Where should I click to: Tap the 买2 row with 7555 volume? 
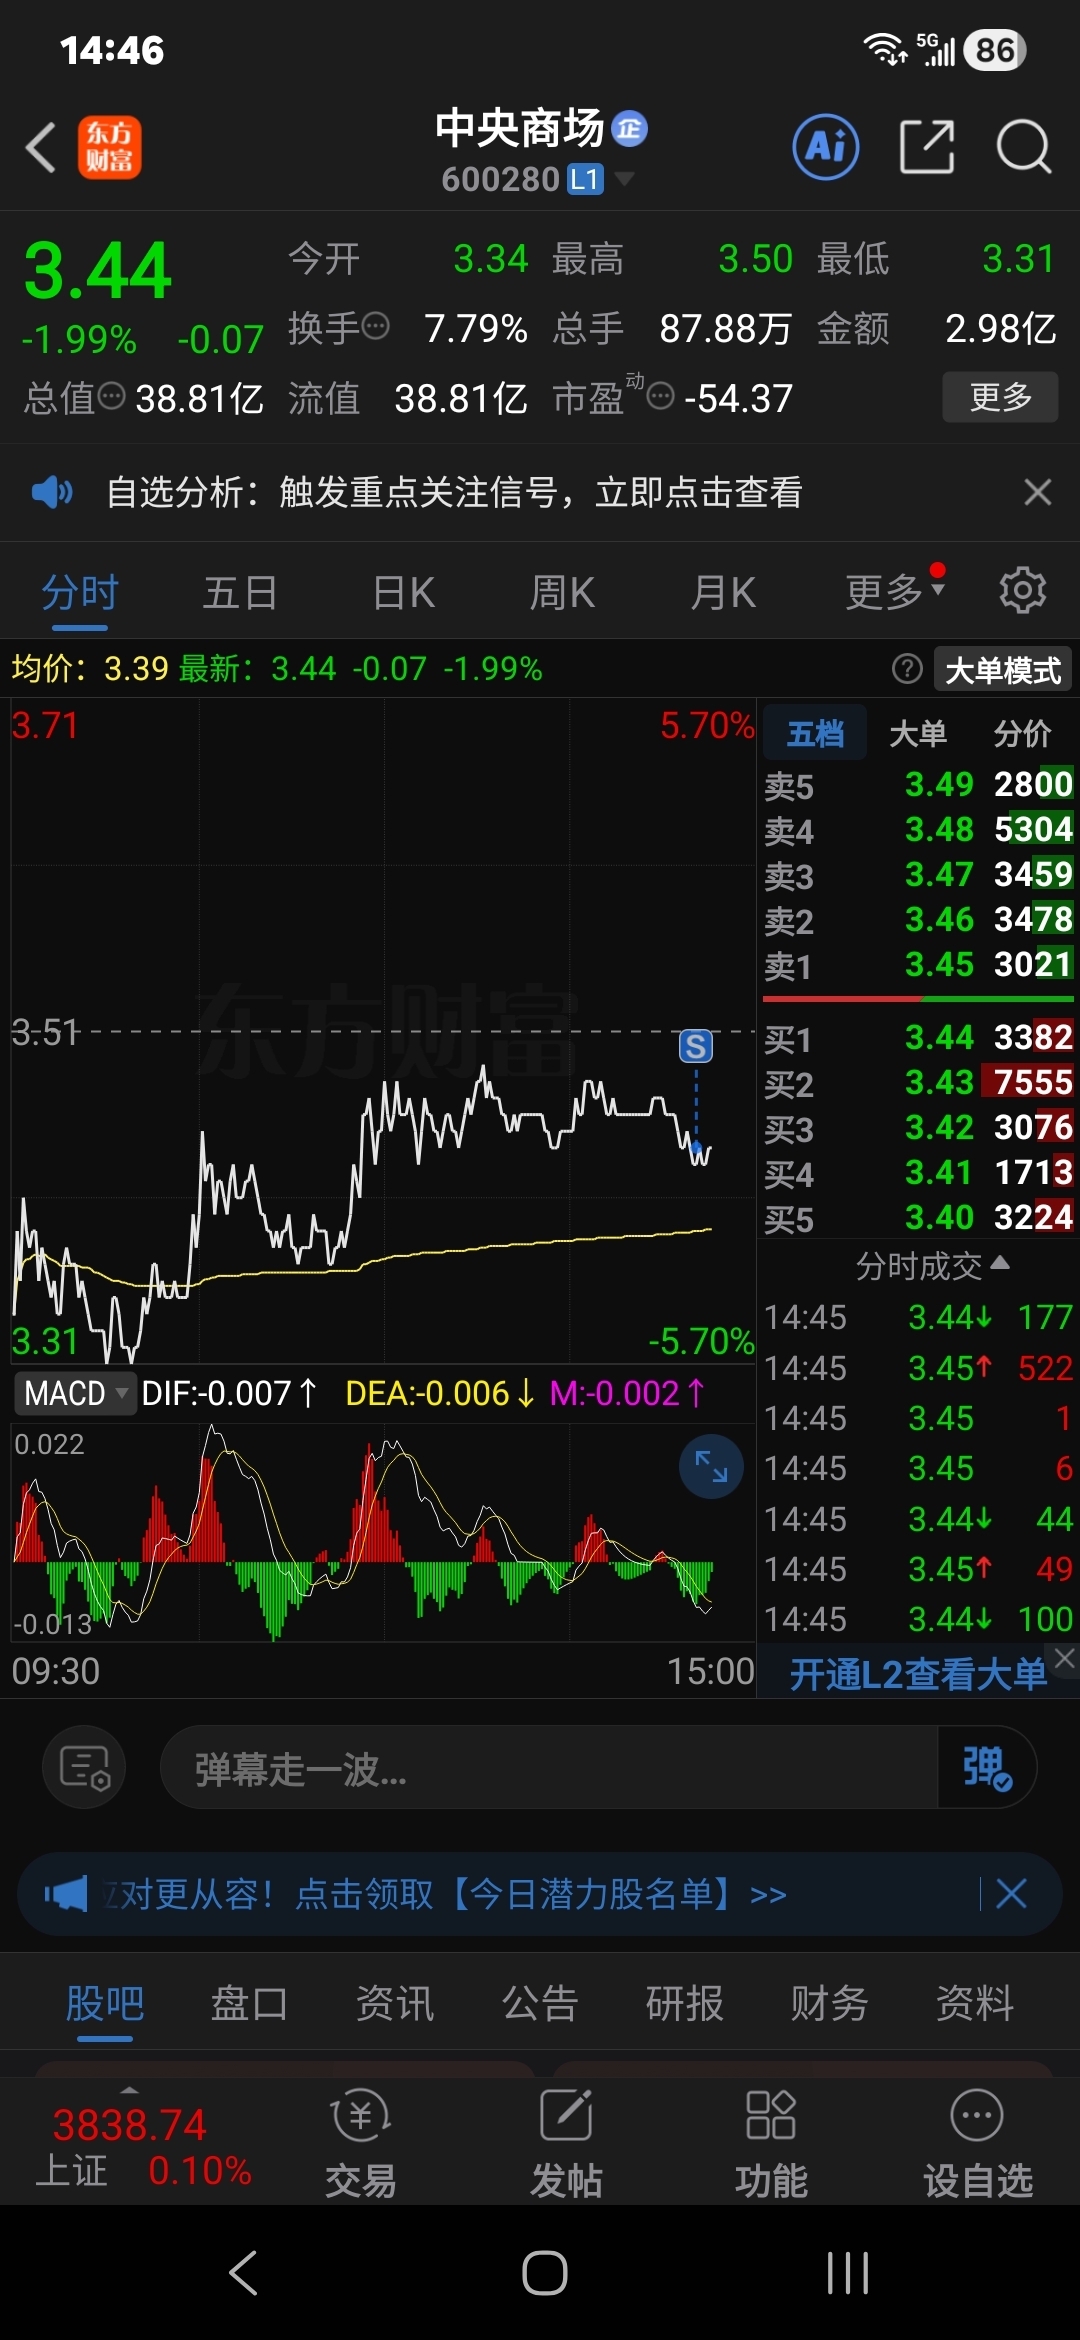coord(918,1083)
